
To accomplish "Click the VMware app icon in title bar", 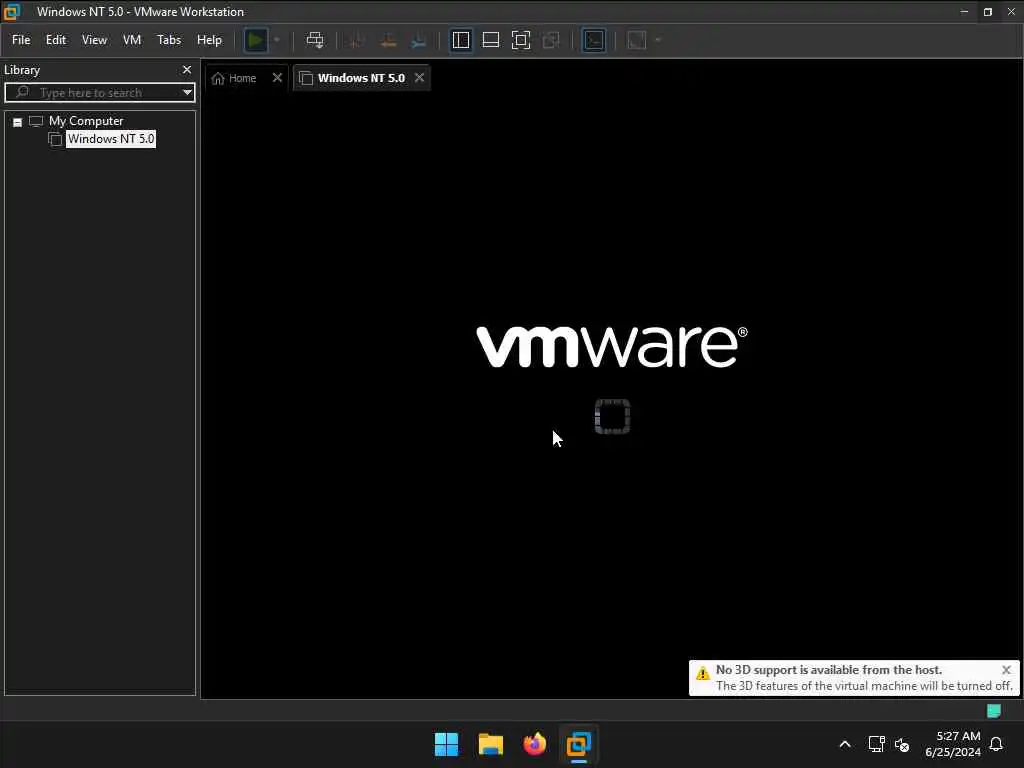I will click(12, 12).
